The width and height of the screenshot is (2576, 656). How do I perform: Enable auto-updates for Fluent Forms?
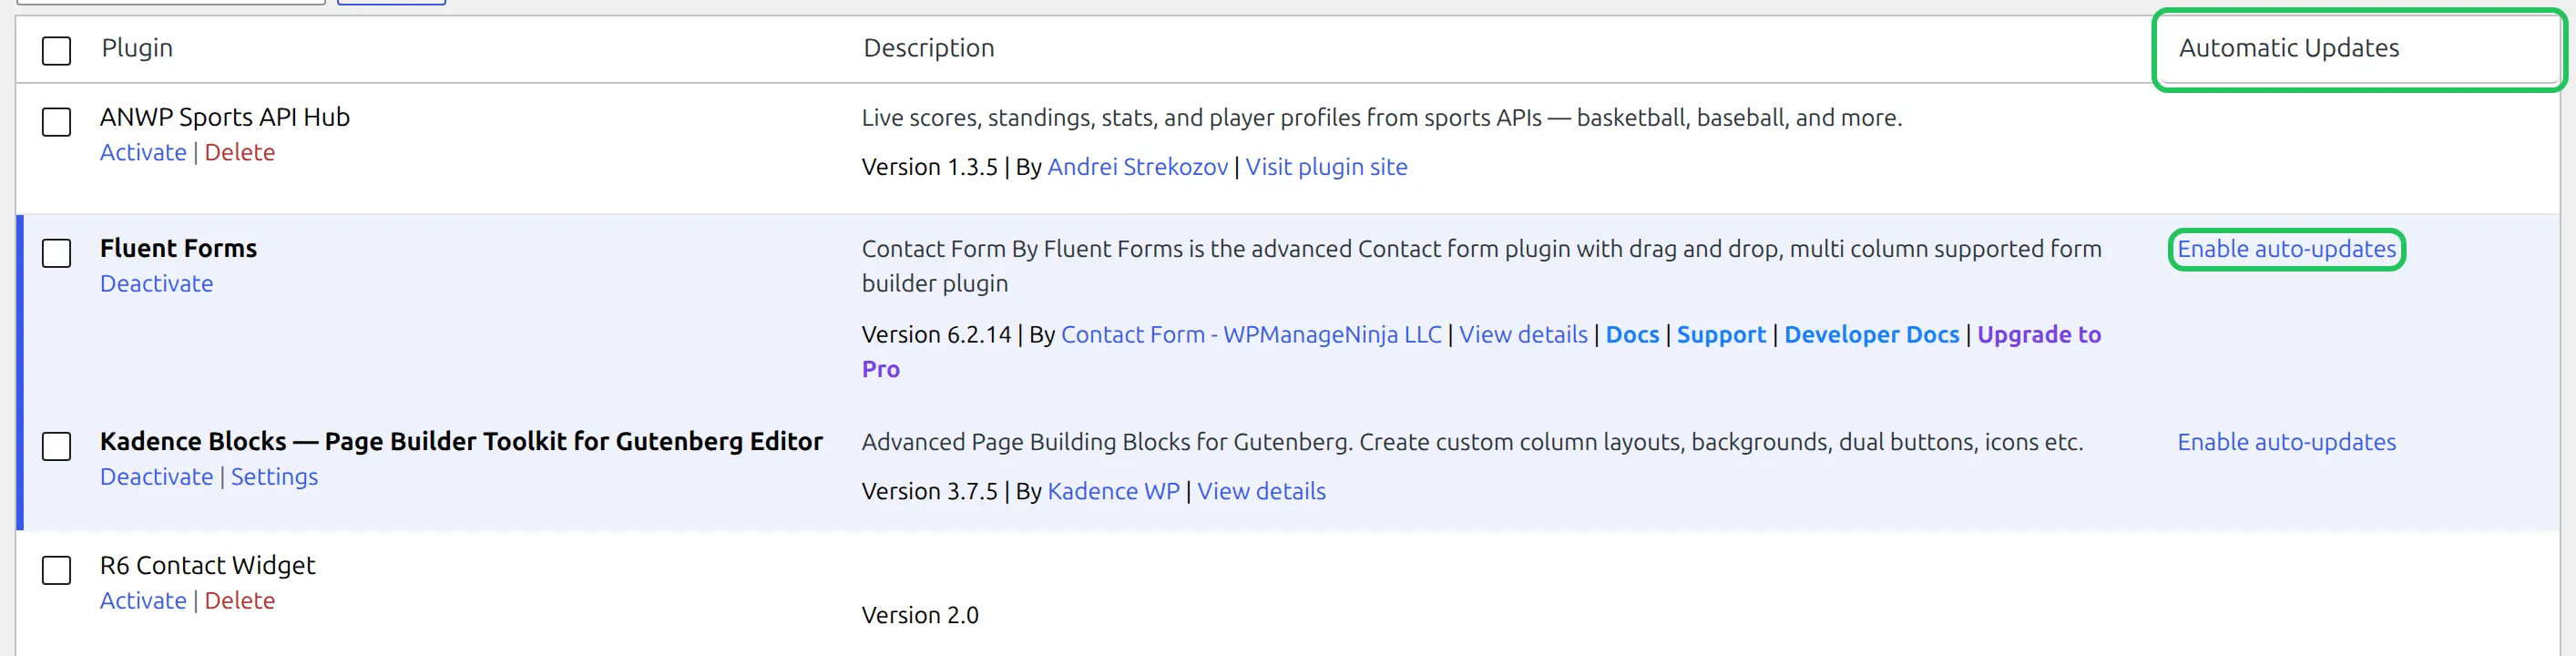tap(2286, 249)
